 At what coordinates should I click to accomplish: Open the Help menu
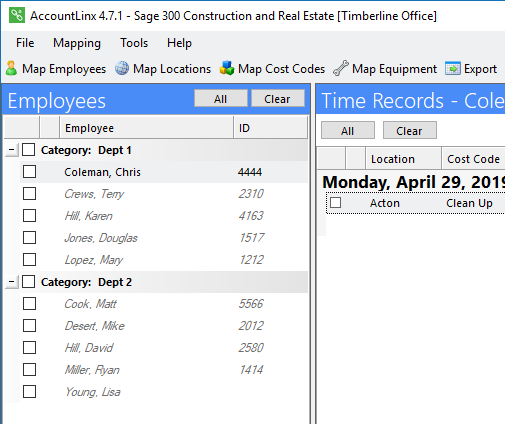click(179, 43)
